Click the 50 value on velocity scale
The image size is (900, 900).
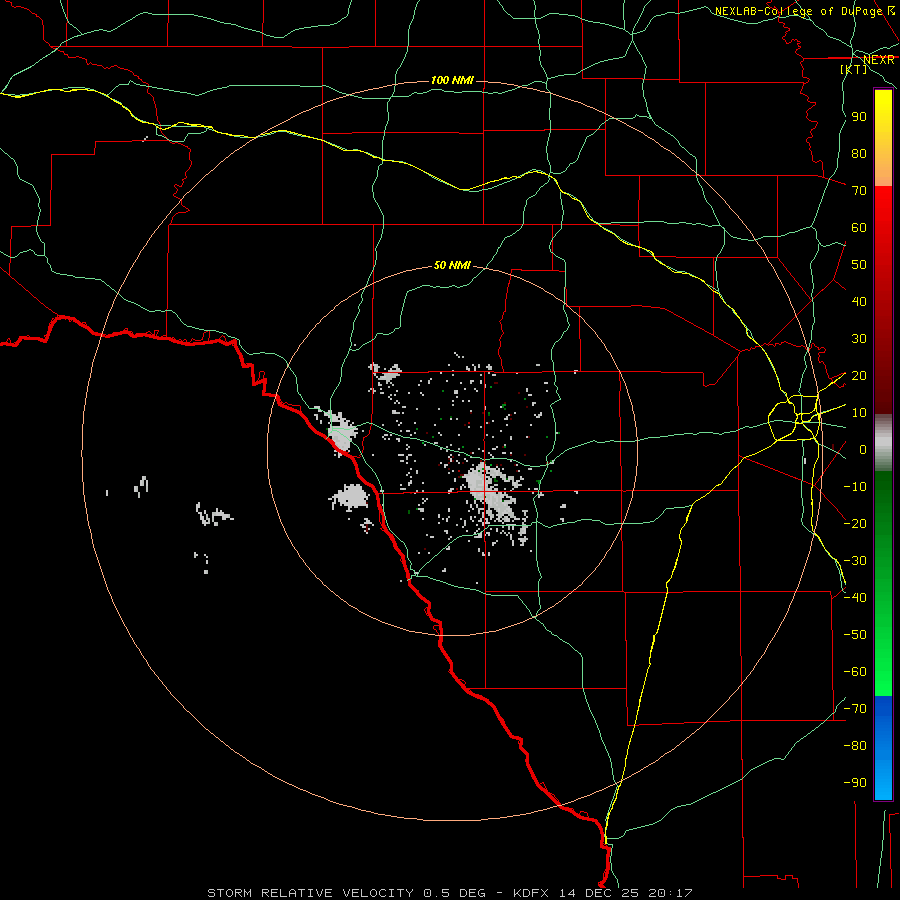tap(859, 265)
